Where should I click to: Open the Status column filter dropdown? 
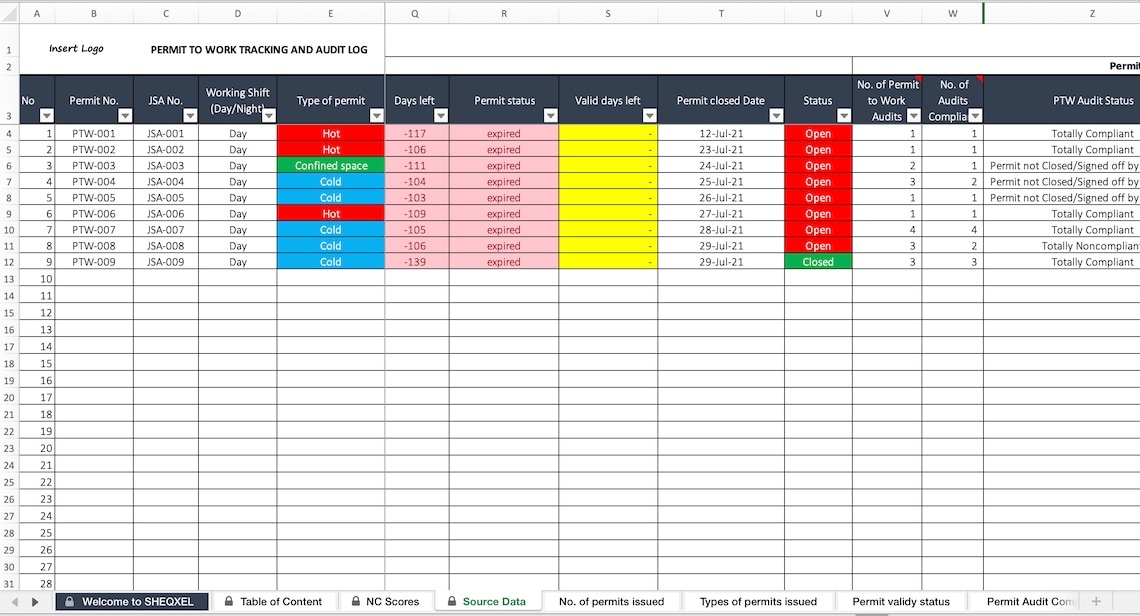845,116
